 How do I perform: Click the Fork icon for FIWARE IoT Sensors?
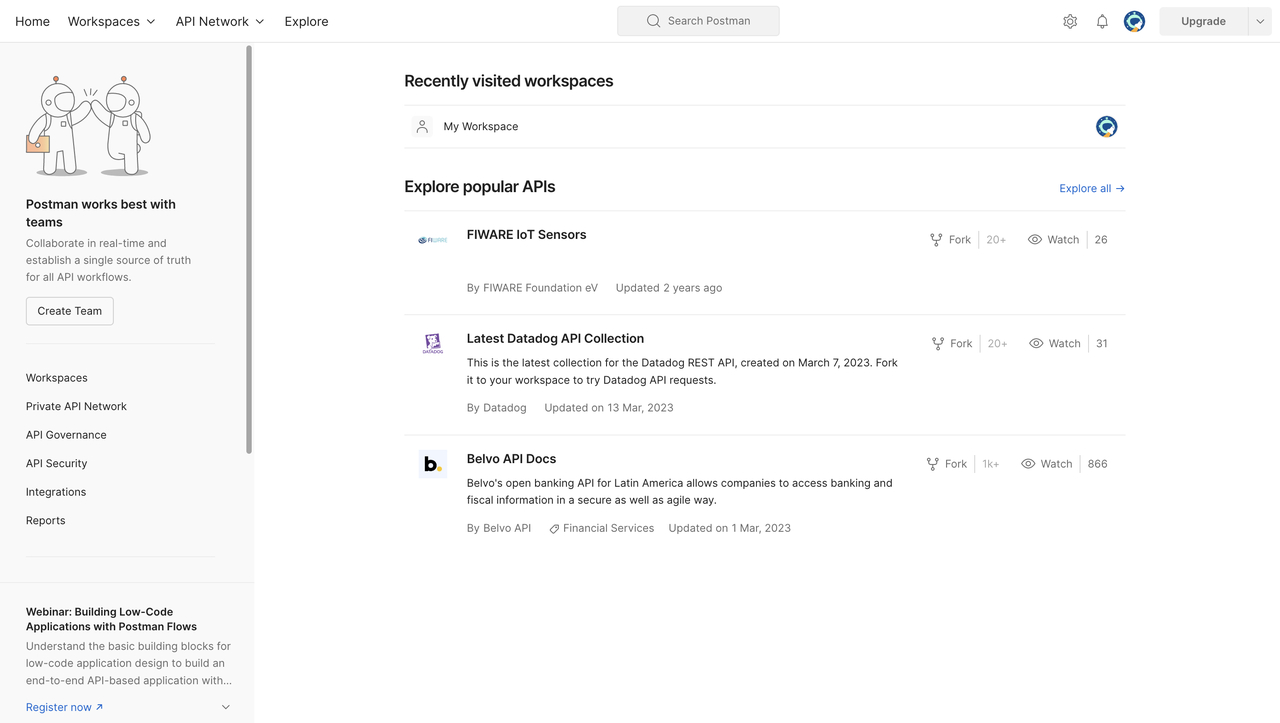[936, 240]
